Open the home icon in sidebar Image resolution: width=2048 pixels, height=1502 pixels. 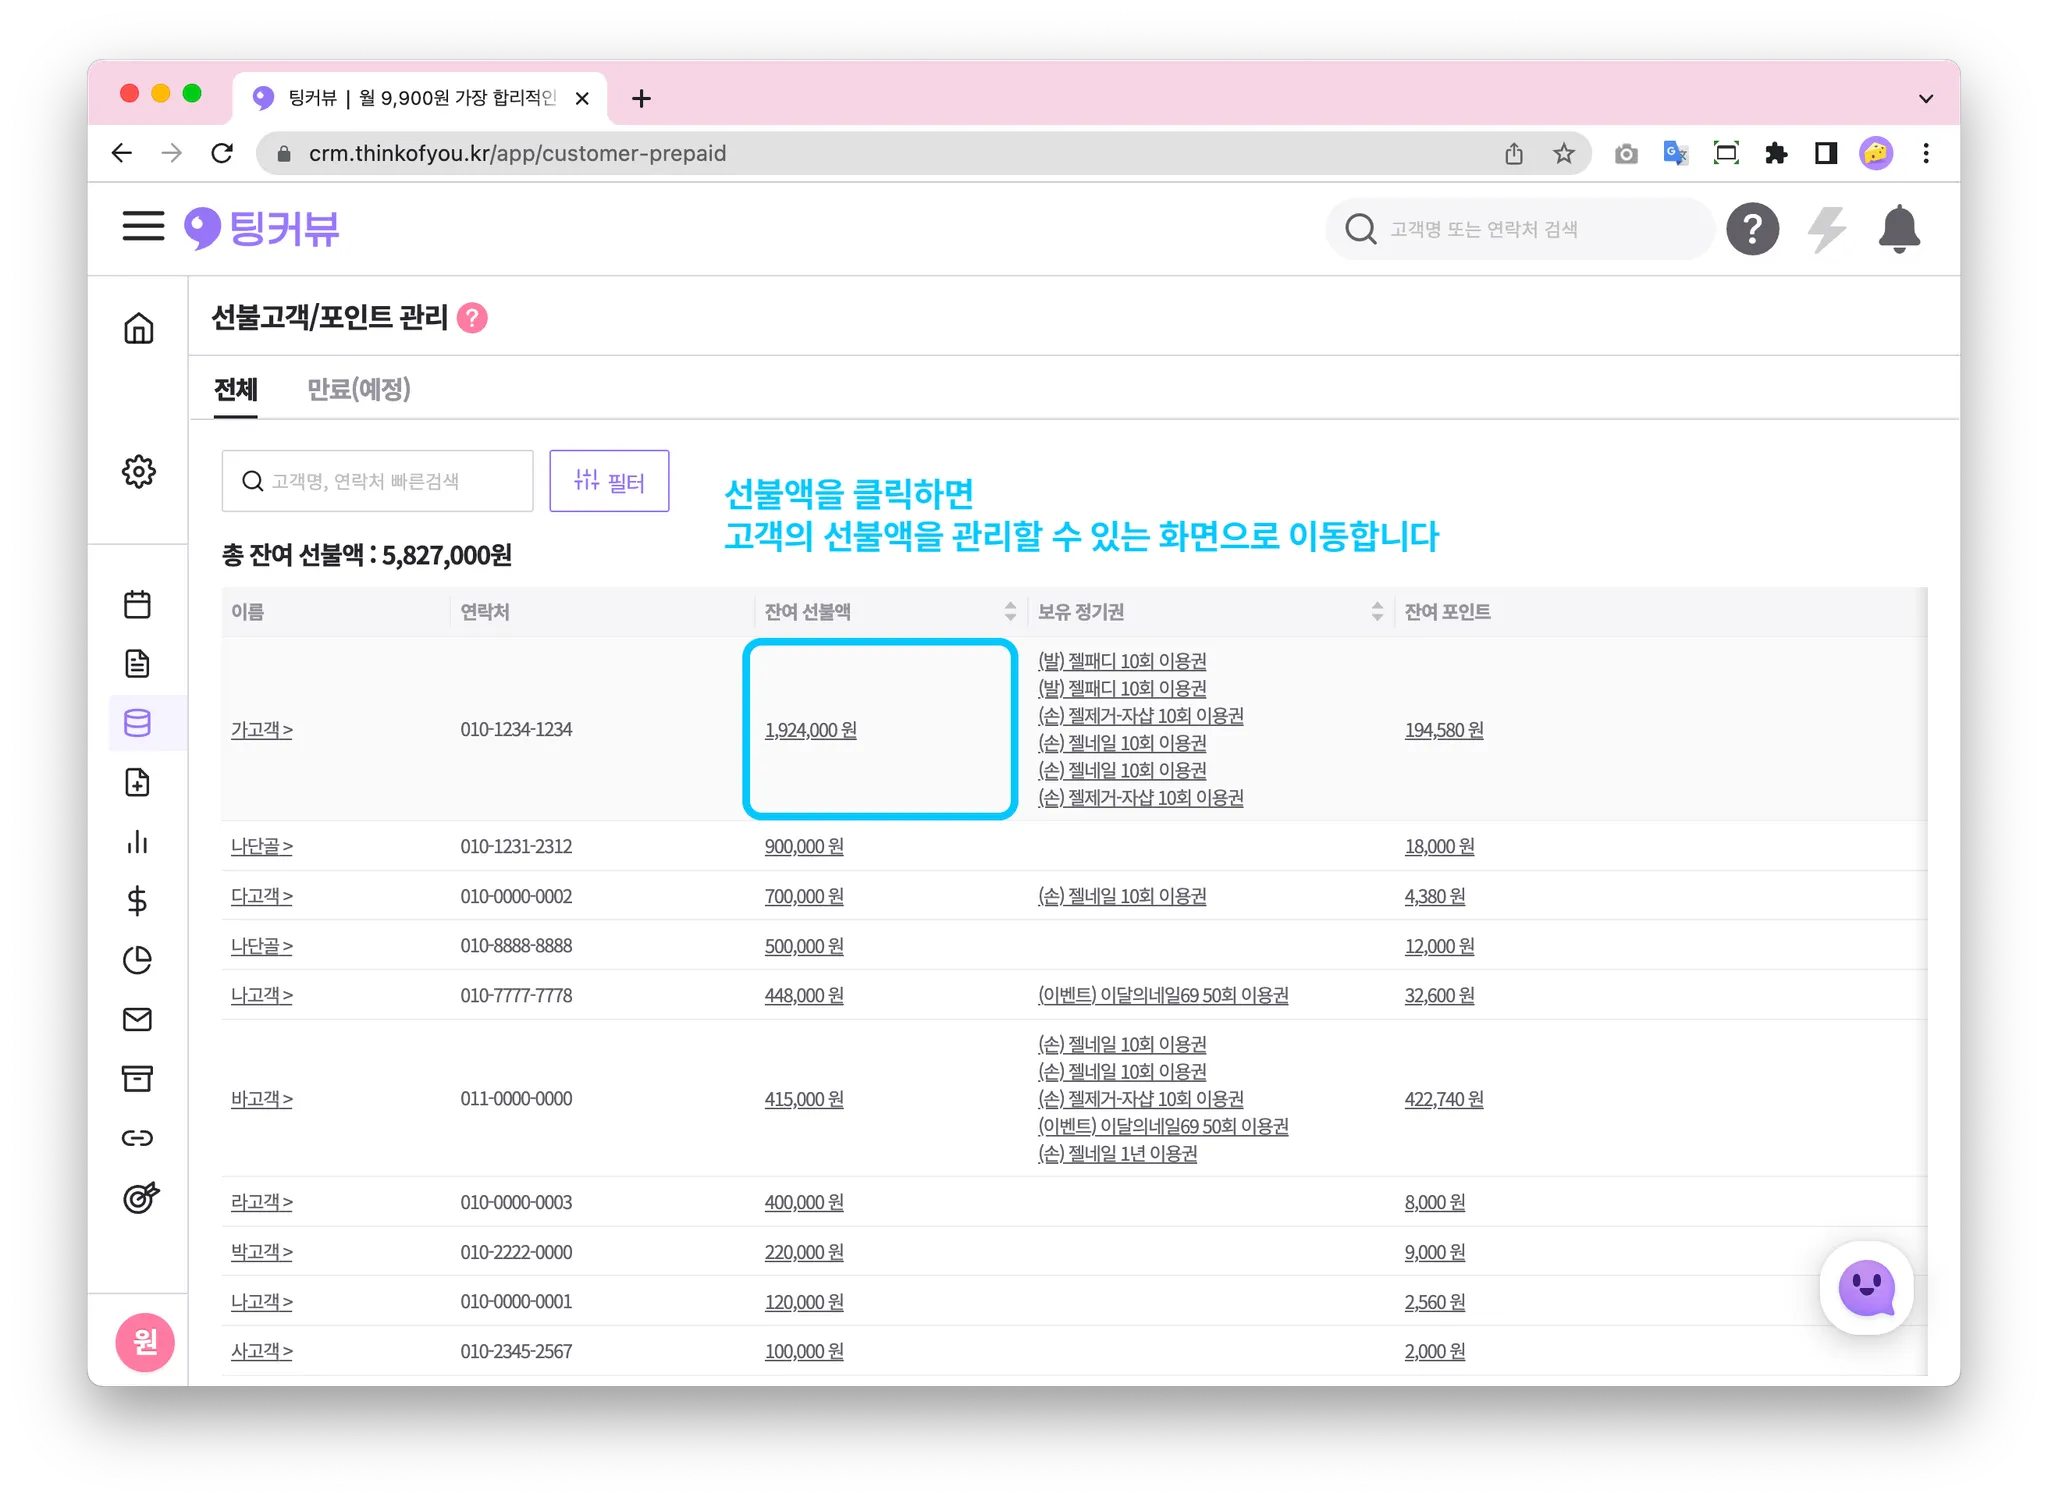tap(138, 328)
